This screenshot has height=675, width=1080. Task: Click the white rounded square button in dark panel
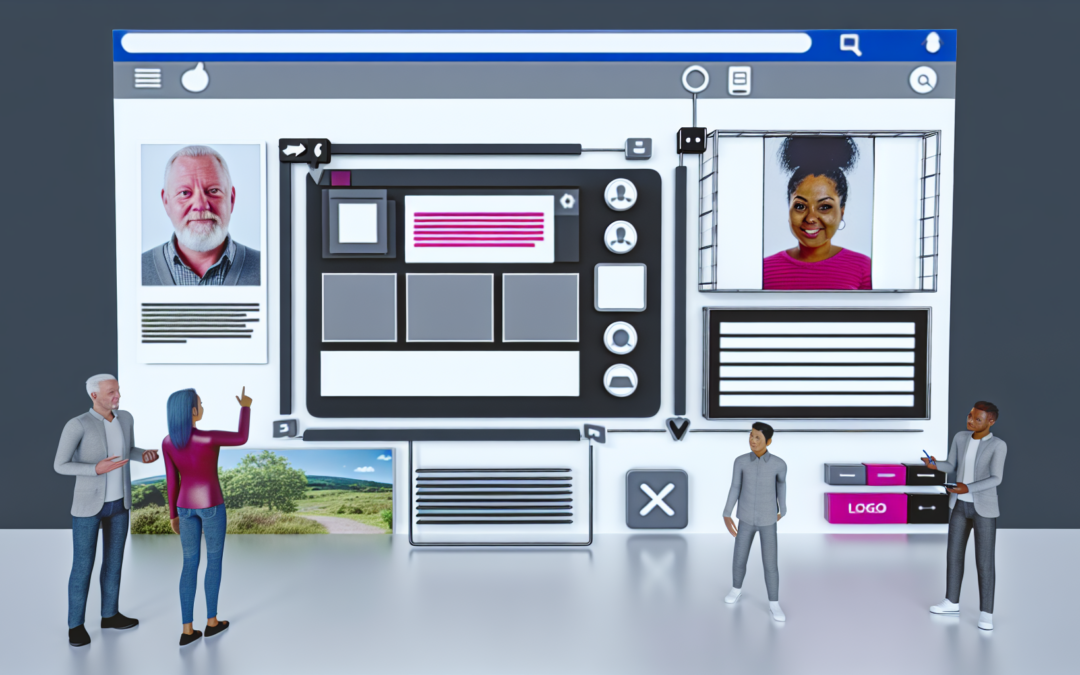(621, 287)
